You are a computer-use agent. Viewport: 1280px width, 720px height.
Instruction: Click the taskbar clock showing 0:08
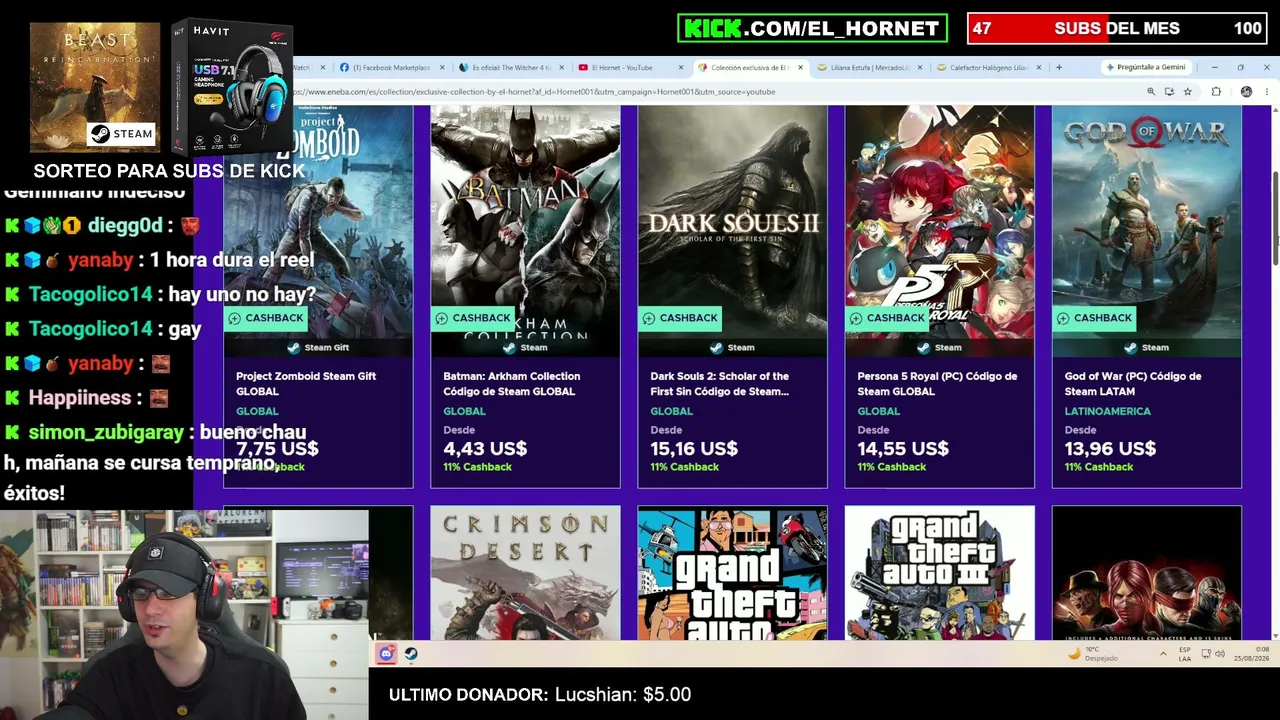tap(1253, 654)
